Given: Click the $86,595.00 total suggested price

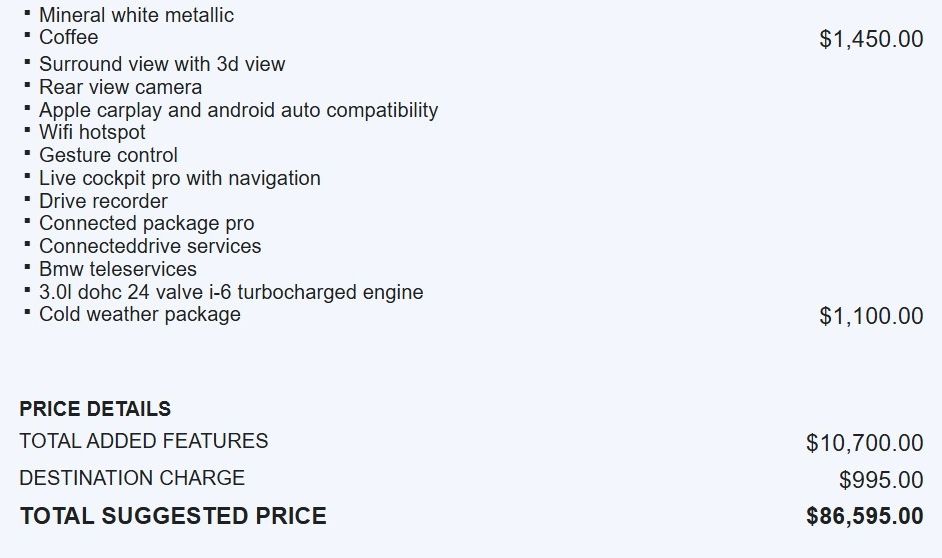Looking at the screenshot, I should [x=864, y=517].
